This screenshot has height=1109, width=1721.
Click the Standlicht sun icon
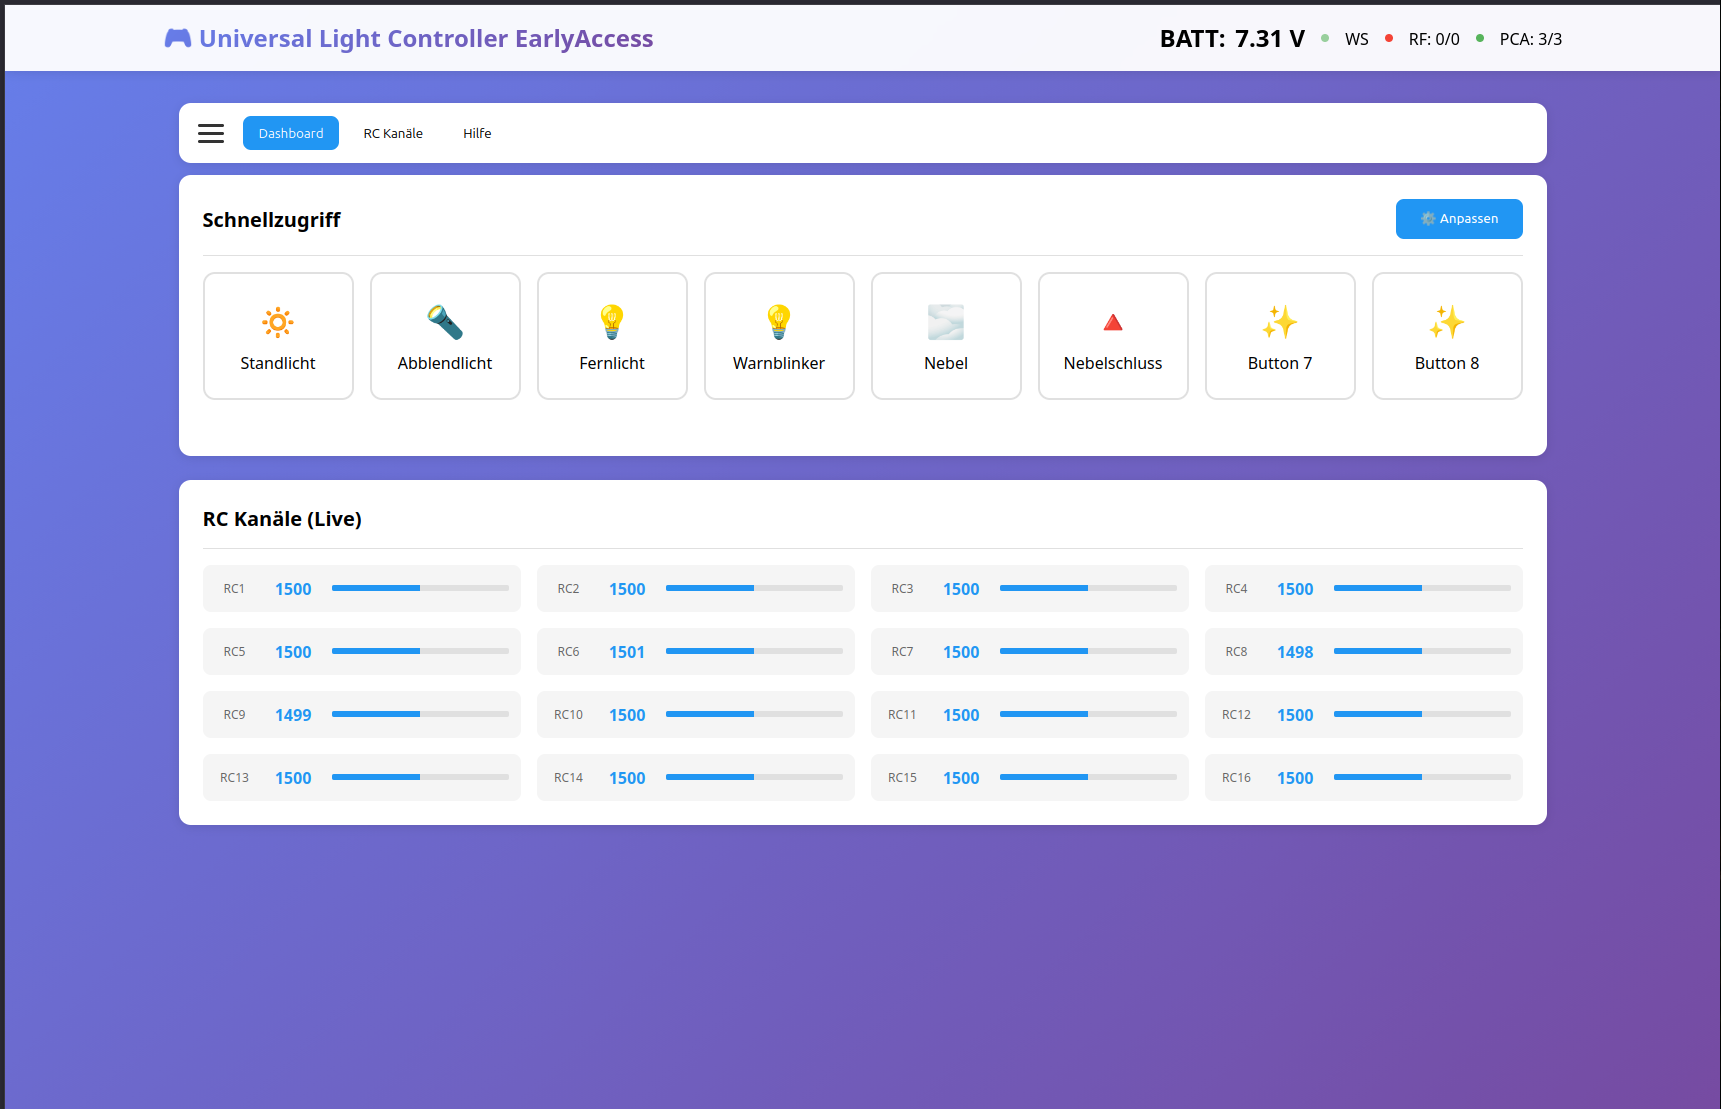tap(278, 322)
